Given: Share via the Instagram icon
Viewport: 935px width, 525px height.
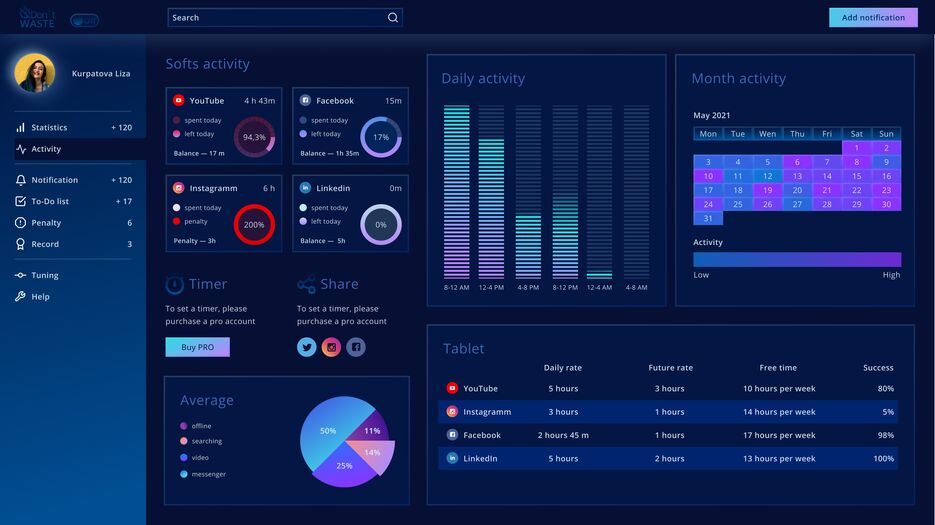Looking at the screenshot, I should pos(331,347).
